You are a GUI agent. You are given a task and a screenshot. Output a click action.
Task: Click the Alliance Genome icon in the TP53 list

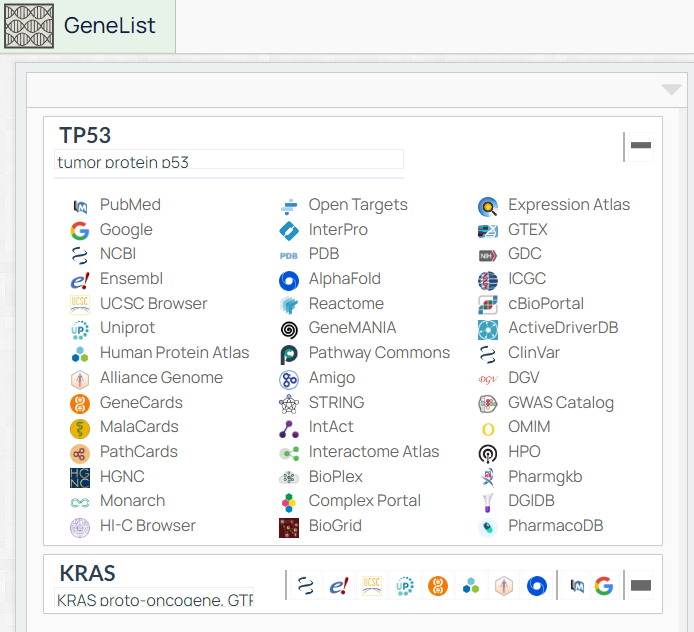(80, 379)
